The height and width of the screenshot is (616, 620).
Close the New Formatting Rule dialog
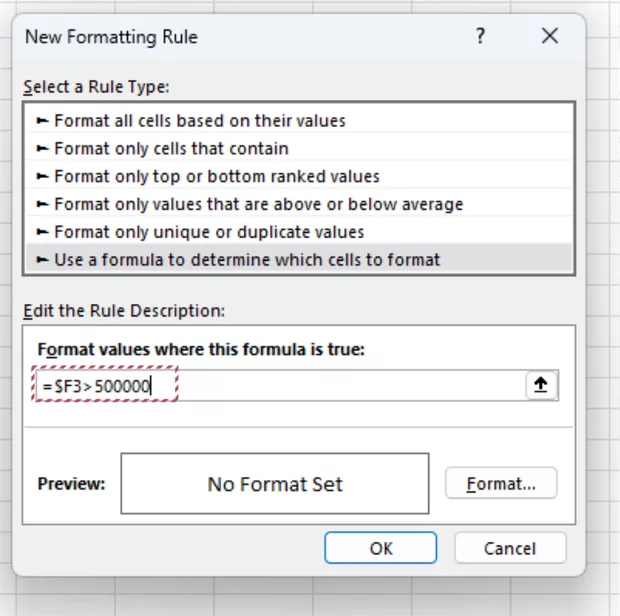(549, 37)
